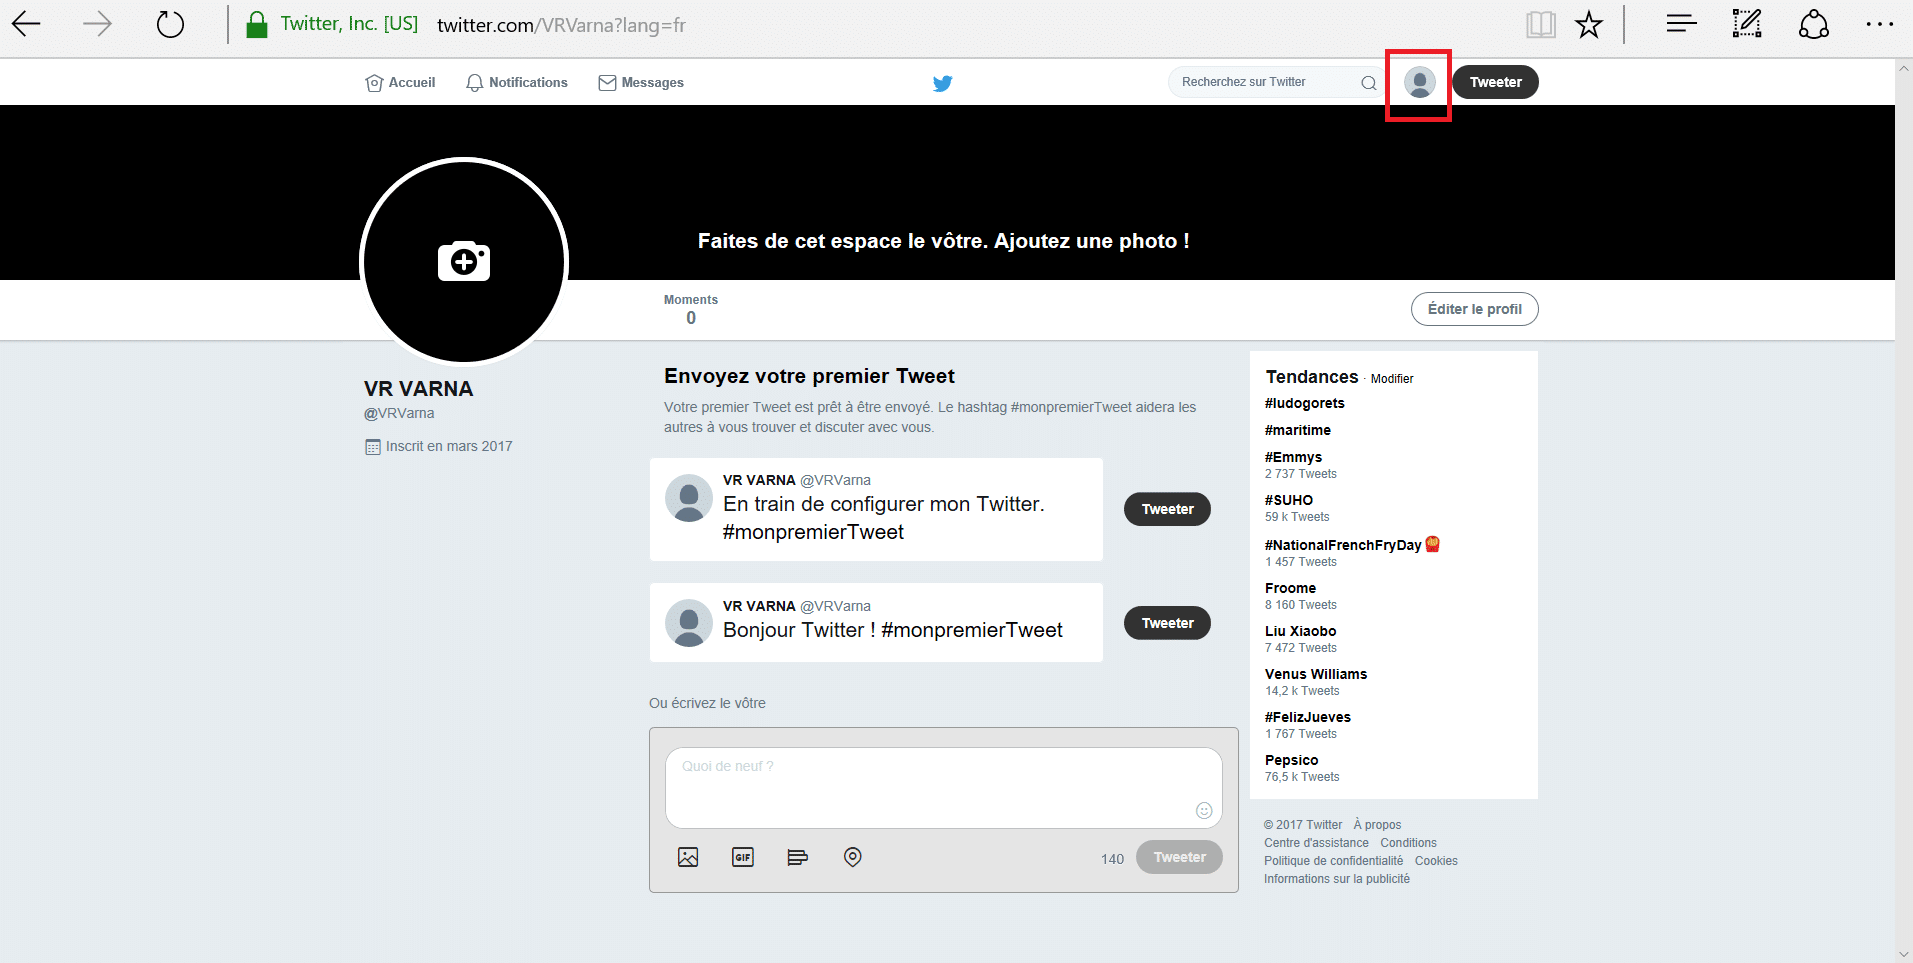Open the Moments count tab
Screen dimensions: 1913x963
point(691,310)
